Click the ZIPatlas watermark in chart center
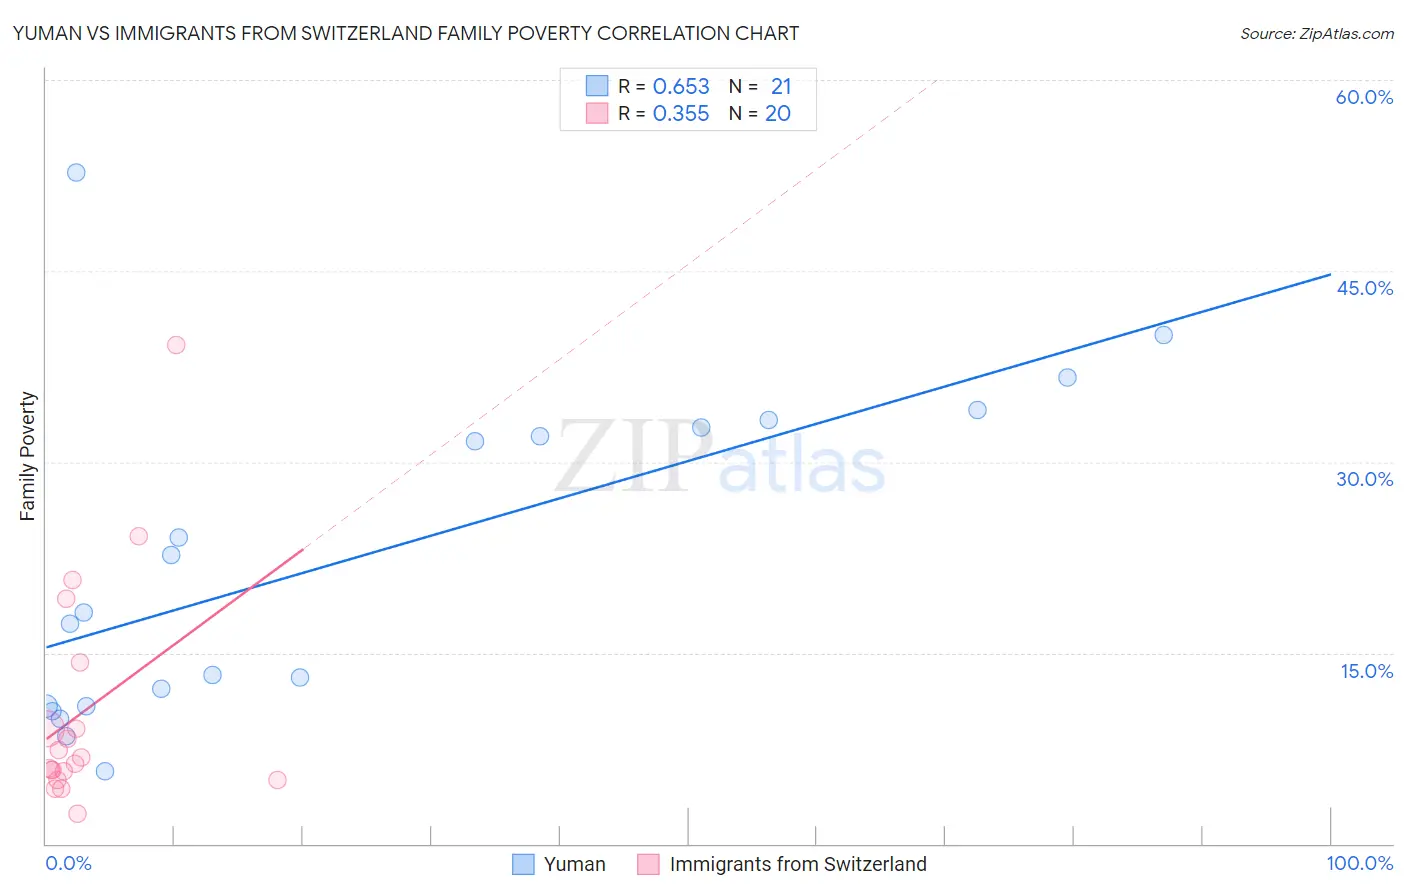Screen dimensions: 1406x892 (x=720, y=458)
